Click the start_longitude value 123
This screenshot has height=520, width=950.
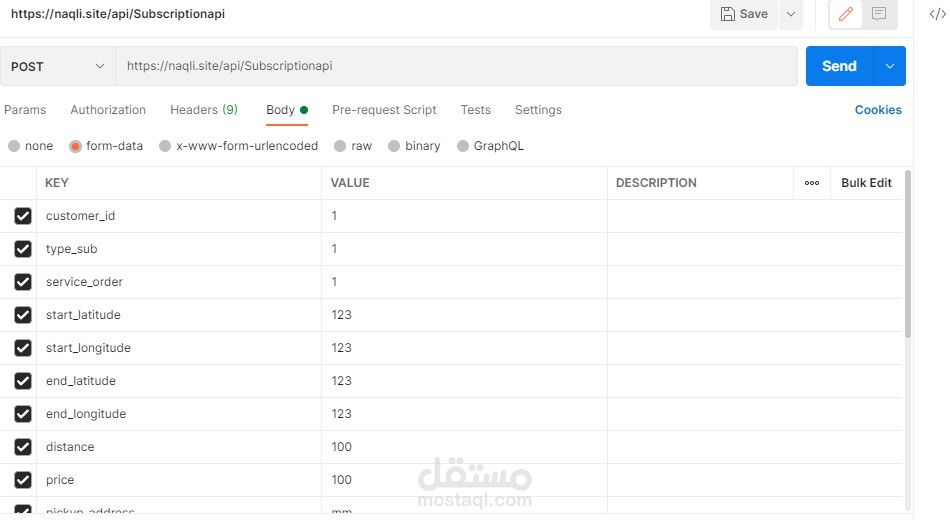point(341,348)
